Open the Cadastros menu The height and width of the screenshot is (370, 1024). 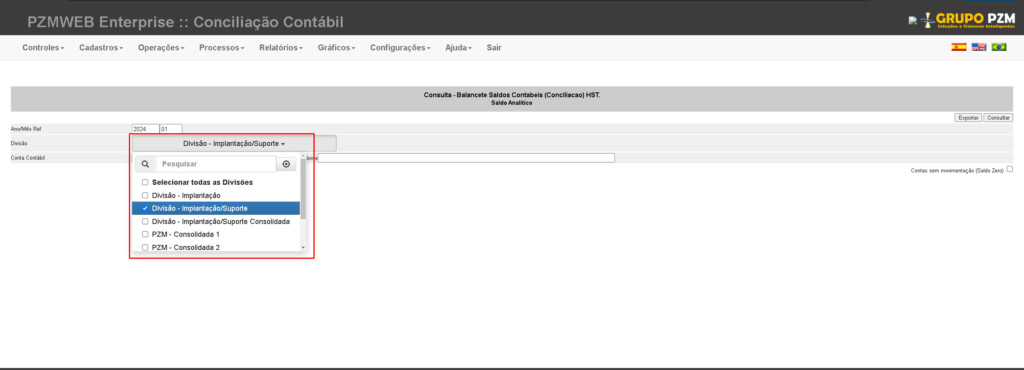click(101, 48)
